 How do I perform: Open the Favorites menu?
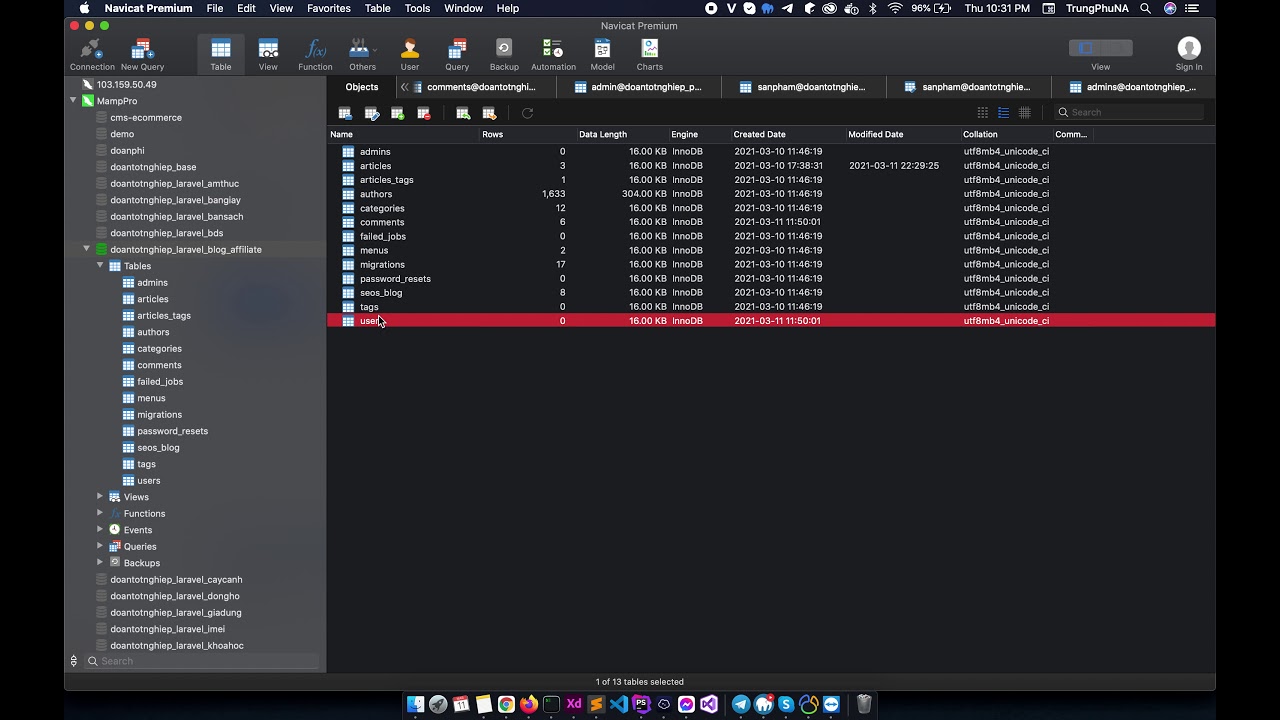coord(329,8)
